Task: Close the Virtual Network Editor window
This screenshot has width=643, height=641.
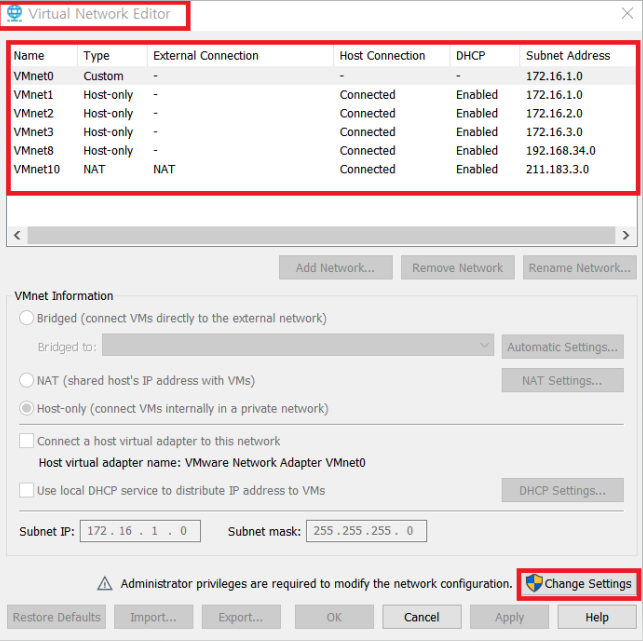Action: click(627, 14)
